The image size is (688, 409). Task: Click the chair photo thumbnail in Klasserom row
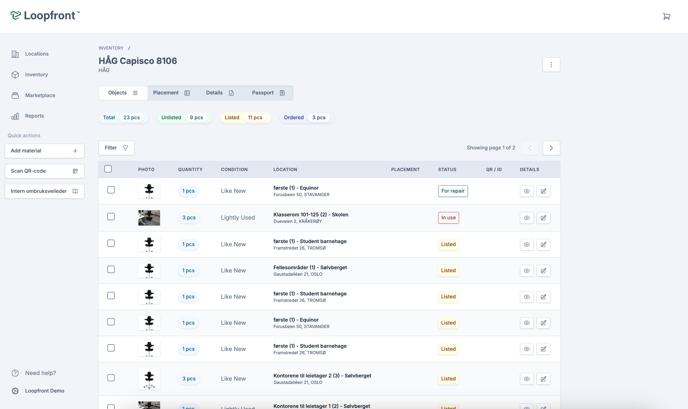(149, 218)
